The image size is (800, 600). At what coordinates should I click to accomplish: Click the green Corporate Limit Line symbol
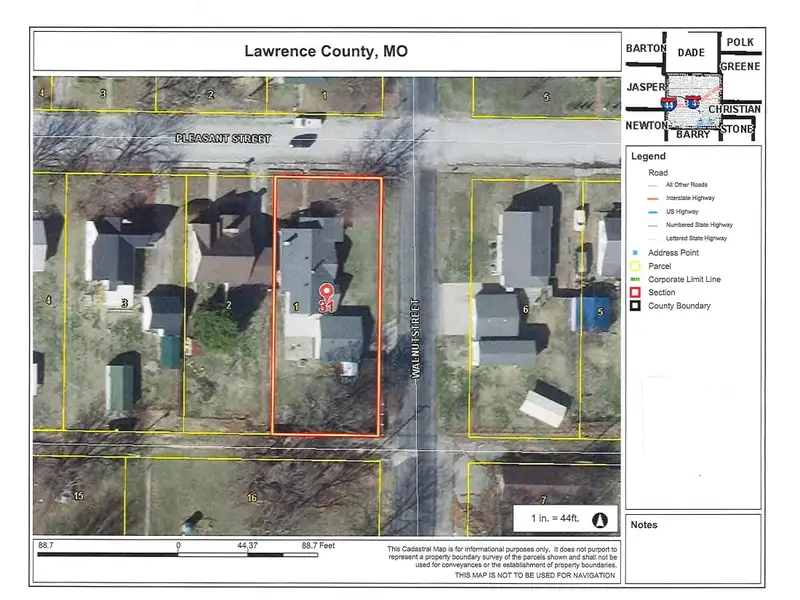(633, 280)
